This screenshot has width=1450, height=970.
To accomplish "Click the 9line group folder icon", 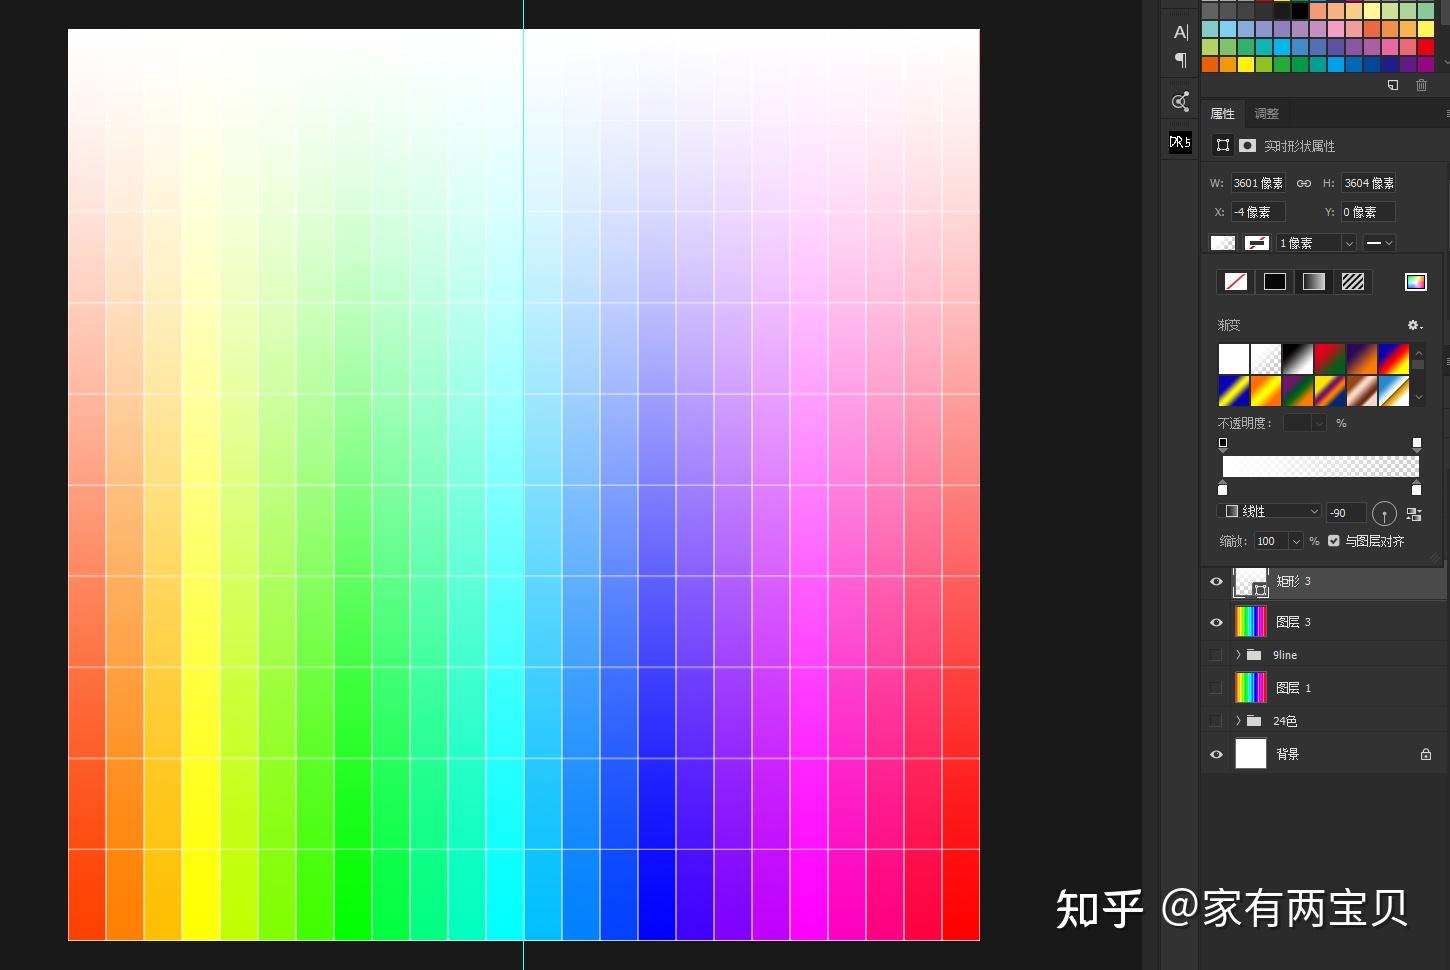I will point(1254,655).
